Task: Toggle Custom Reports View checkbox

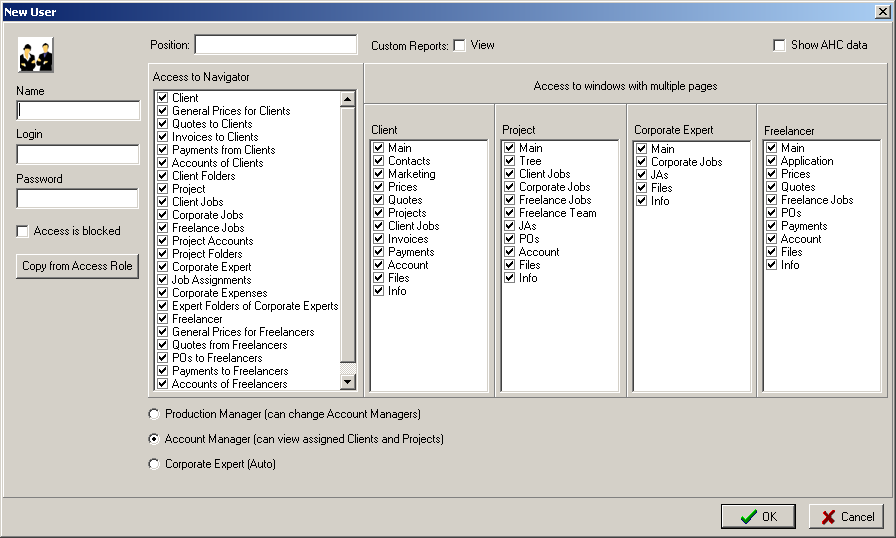Action: point(459,45)
